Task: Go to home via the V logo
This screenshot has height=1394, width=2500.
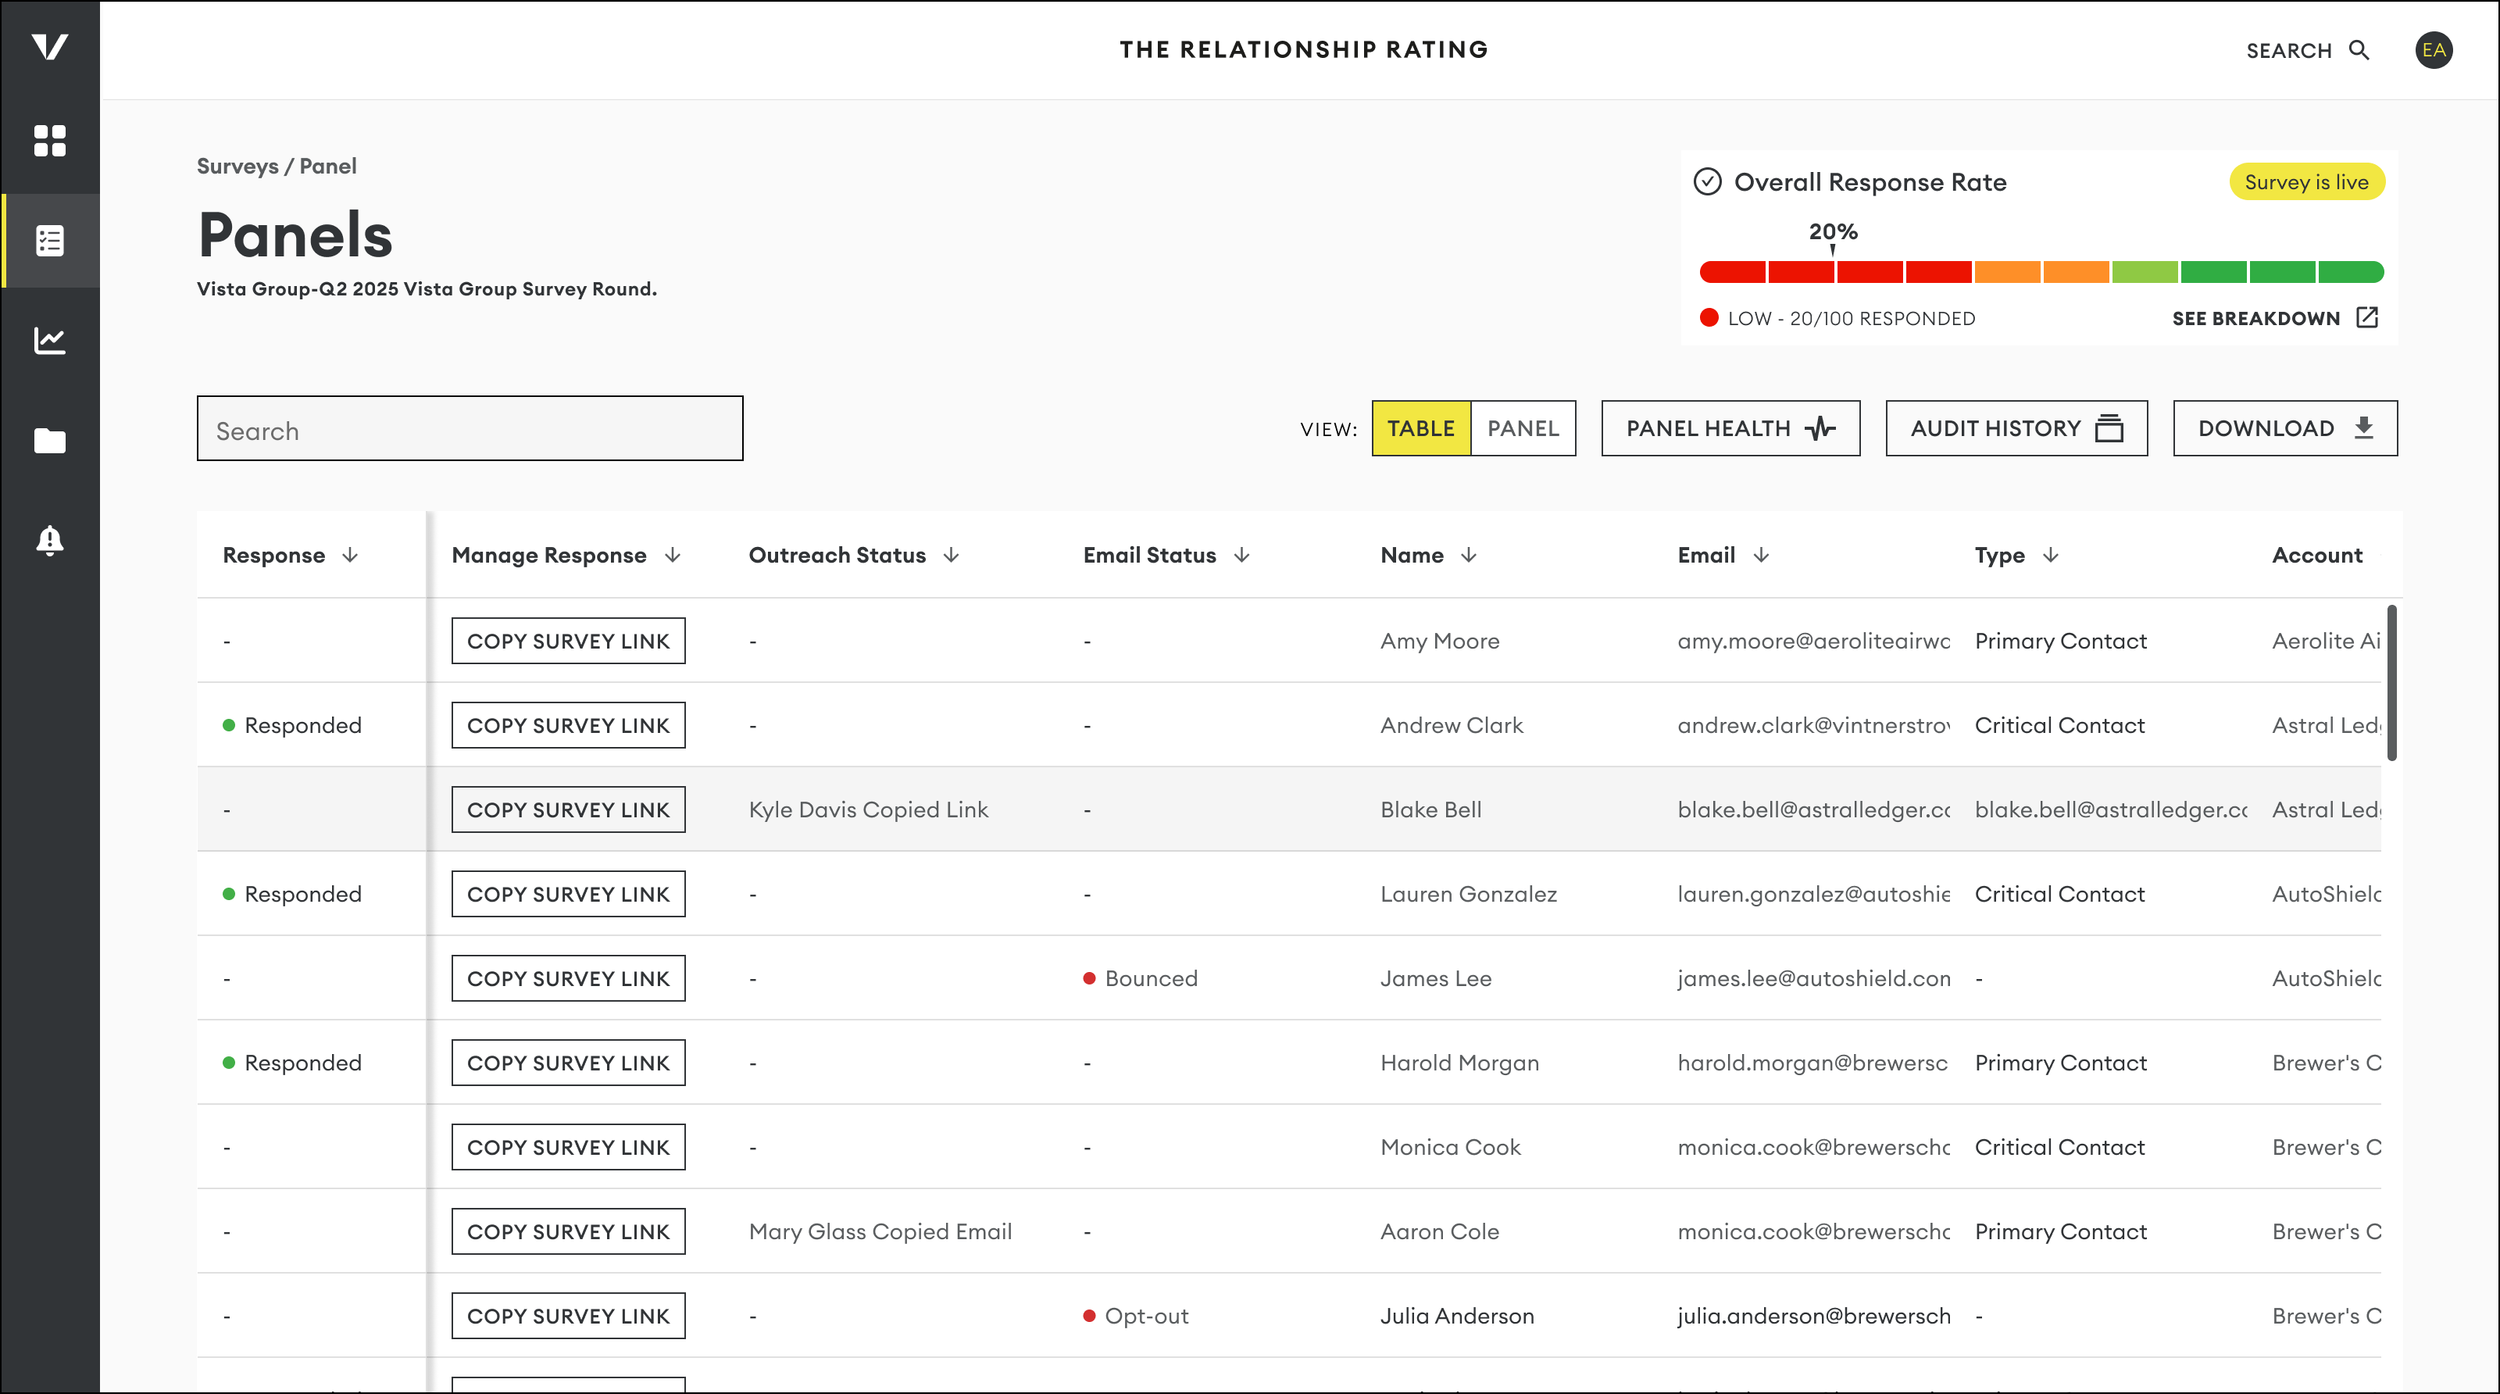Action: (x=50, y=47)
